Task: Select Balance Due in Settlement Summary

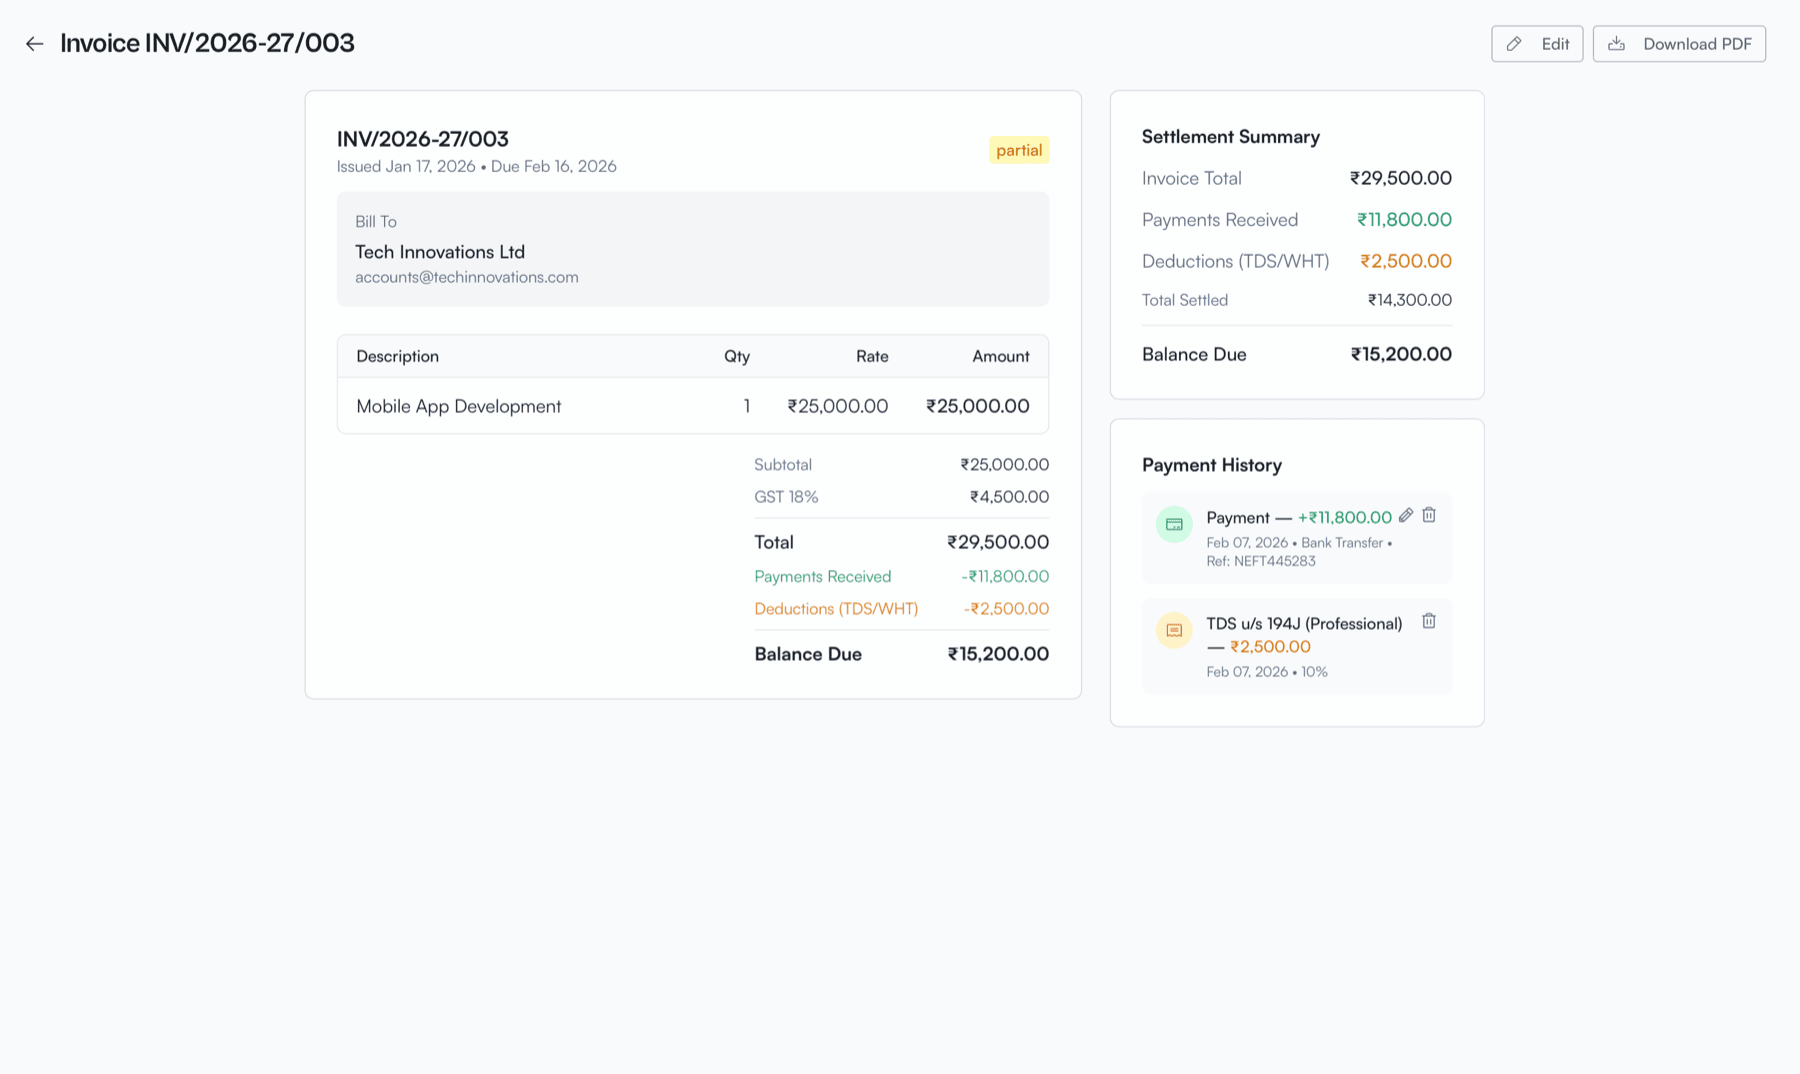Action: 1194,354
